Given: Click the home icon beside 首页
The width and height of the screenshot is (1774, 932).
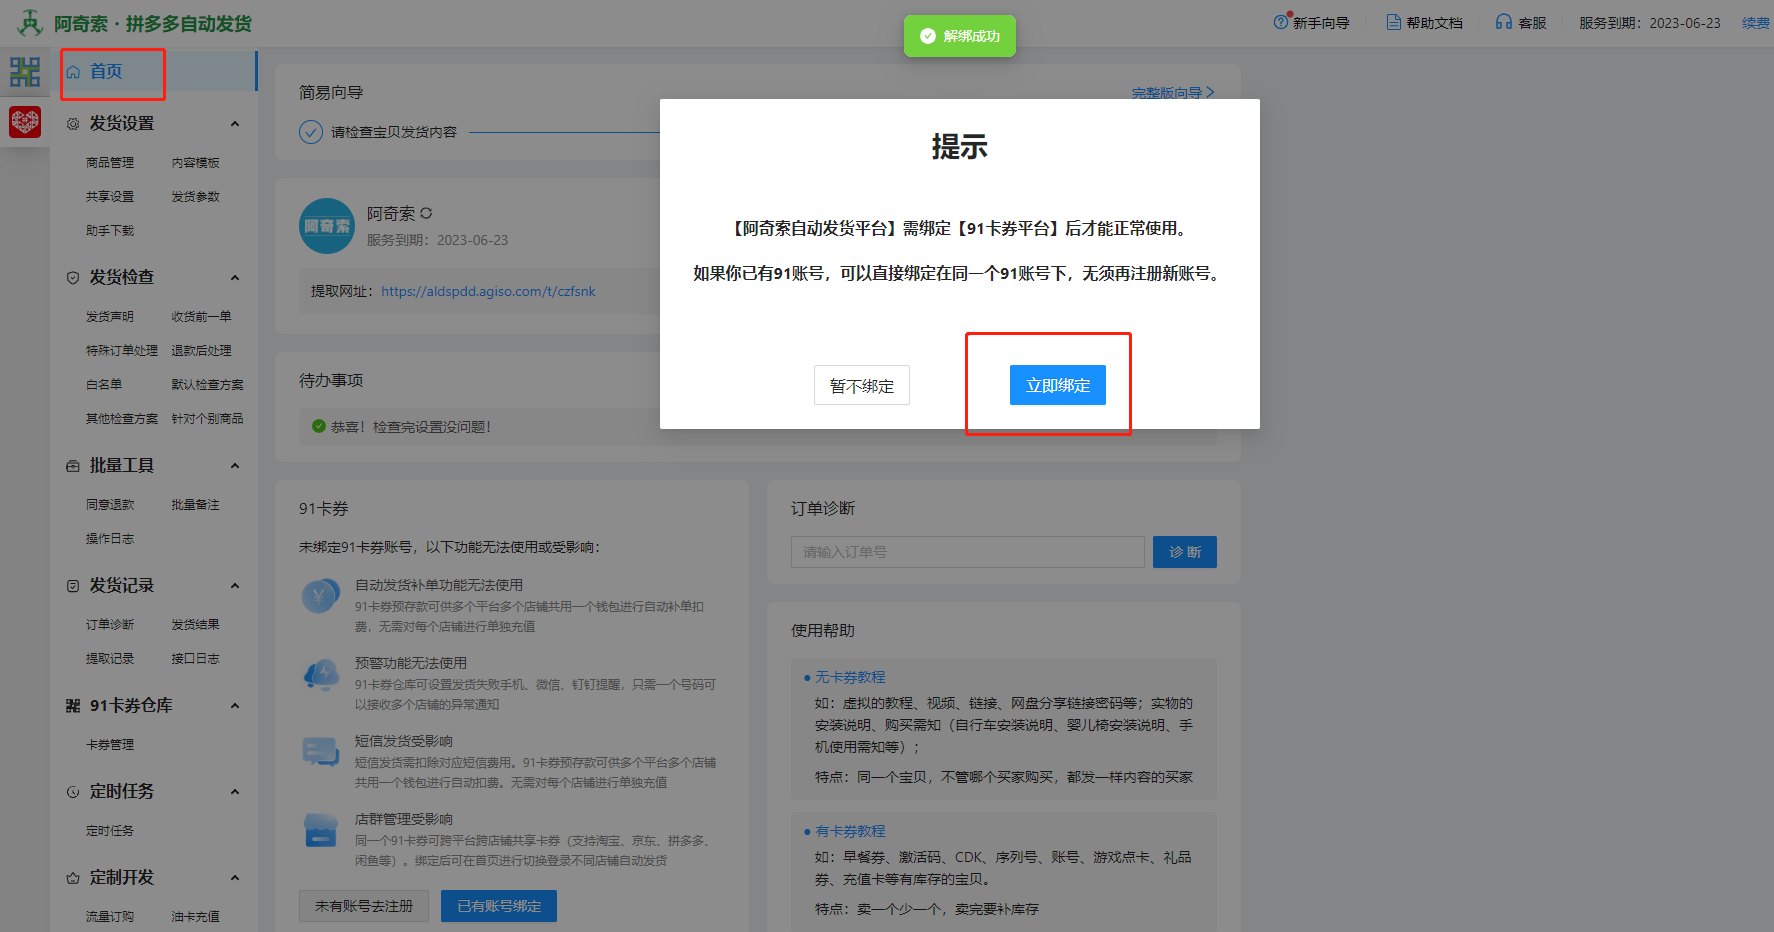Looking at the screenshot, I should tap(73, 72).
